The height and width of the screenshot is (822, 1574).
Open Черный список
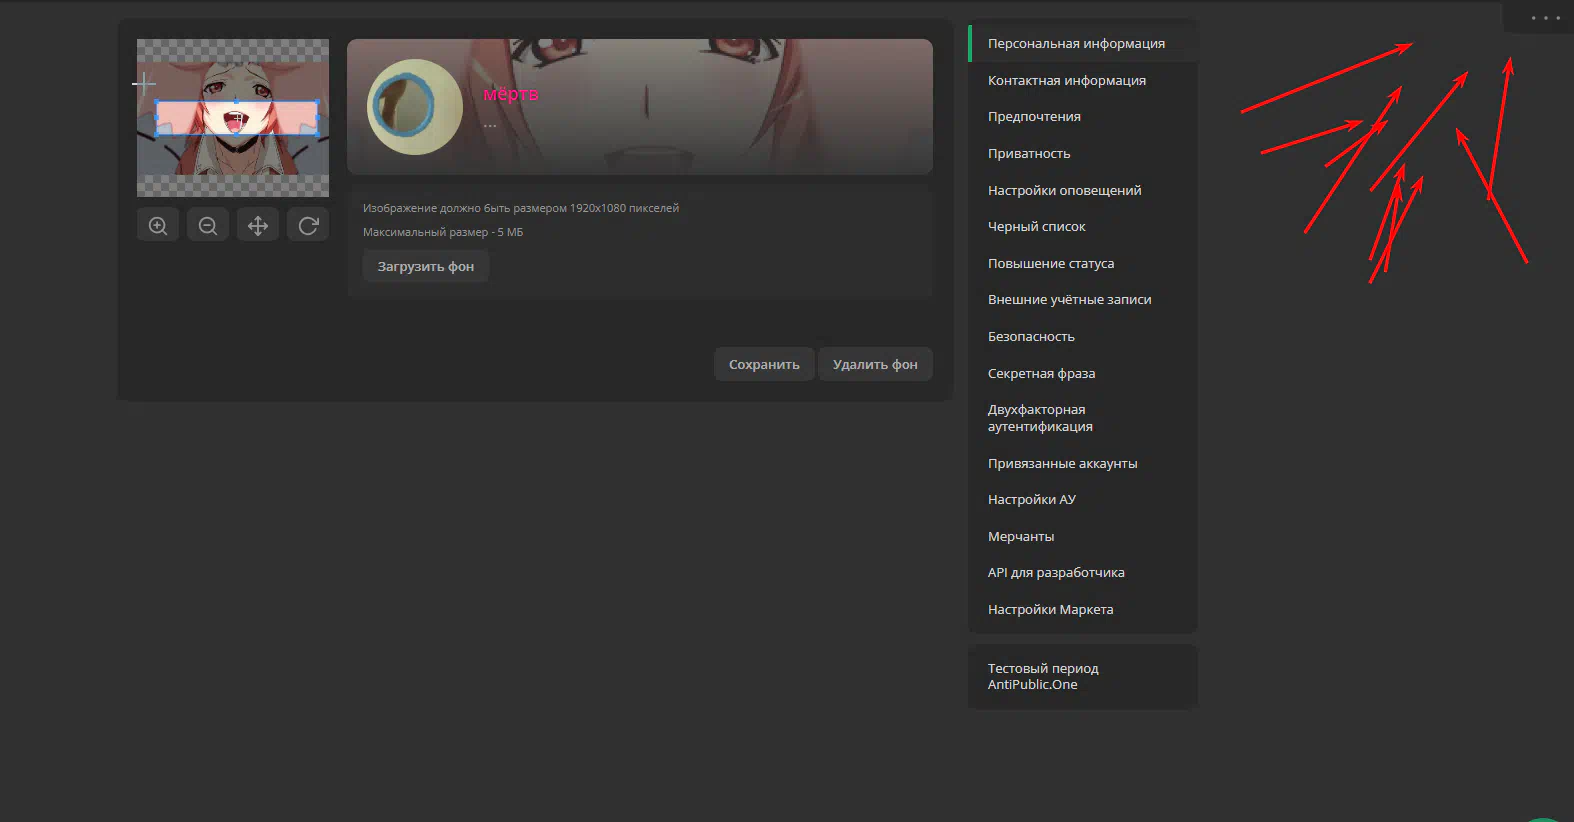coord(1083,227)
